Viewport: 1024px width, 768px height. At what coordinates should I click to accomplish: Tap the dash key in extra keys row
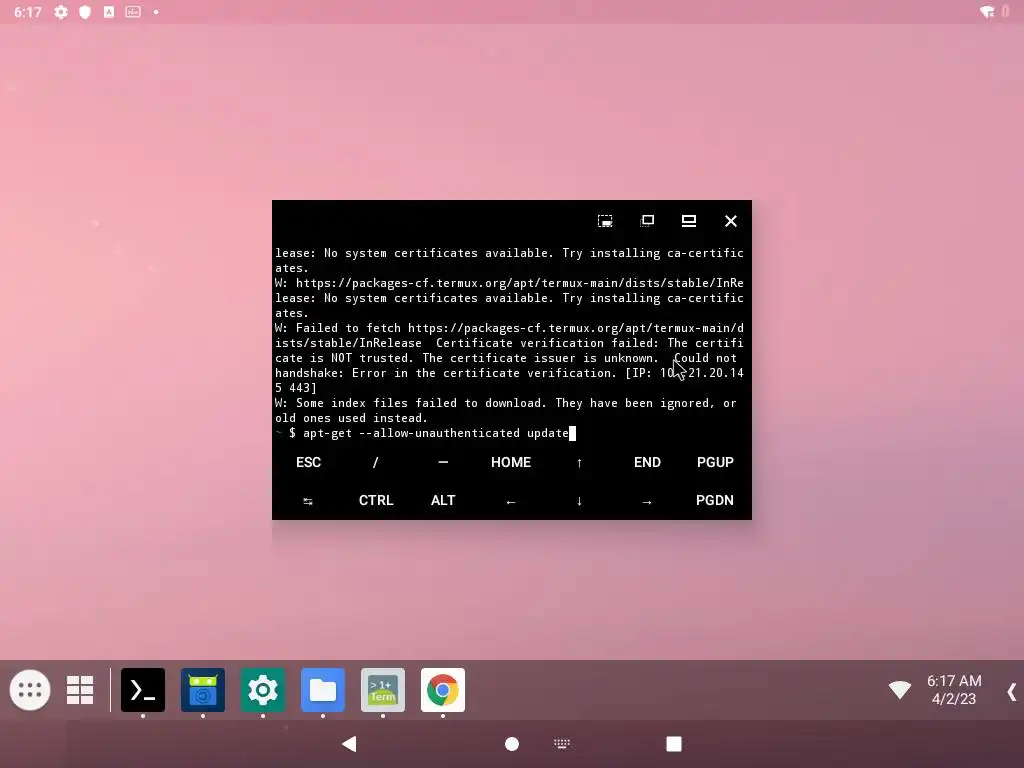[x=443, y=462]
